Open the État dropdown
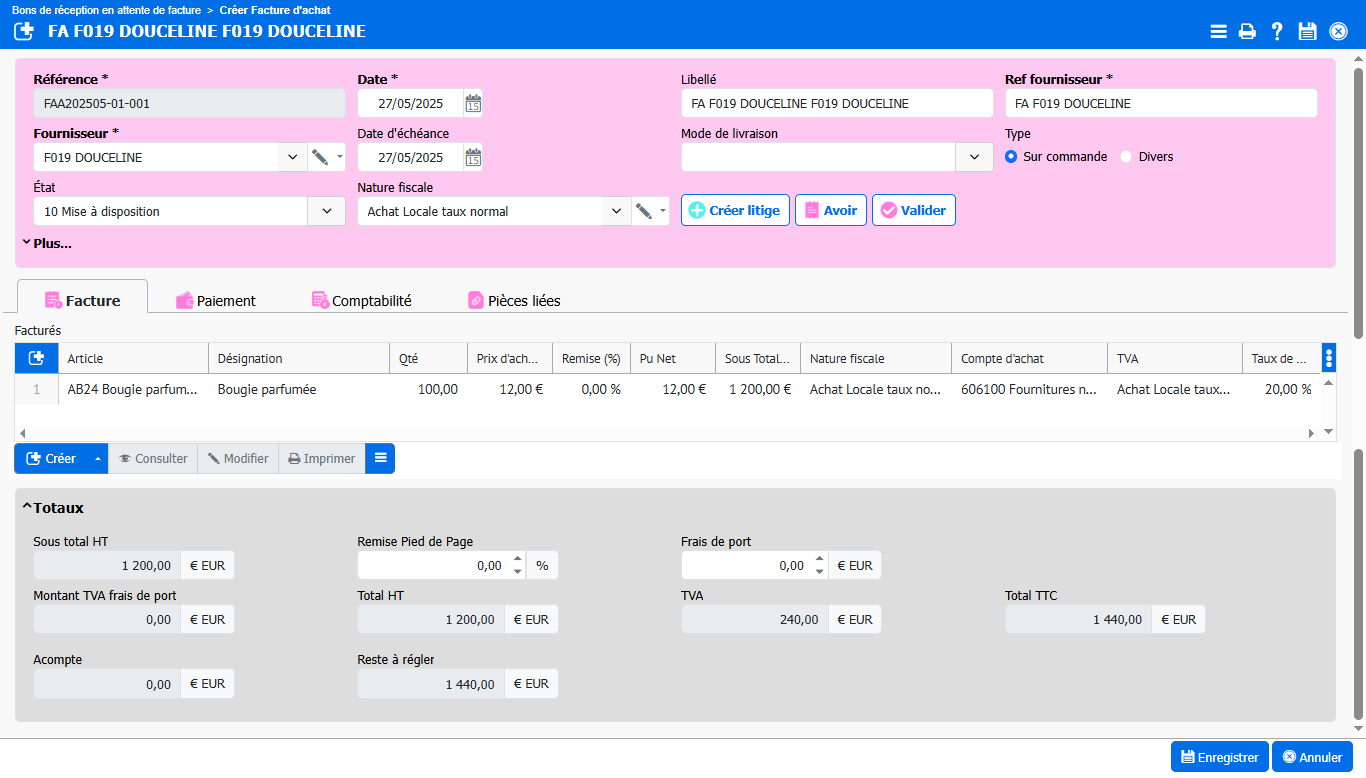Viewport: 1366px width, 778px height. pyautogui.click(x=326, y=211)
